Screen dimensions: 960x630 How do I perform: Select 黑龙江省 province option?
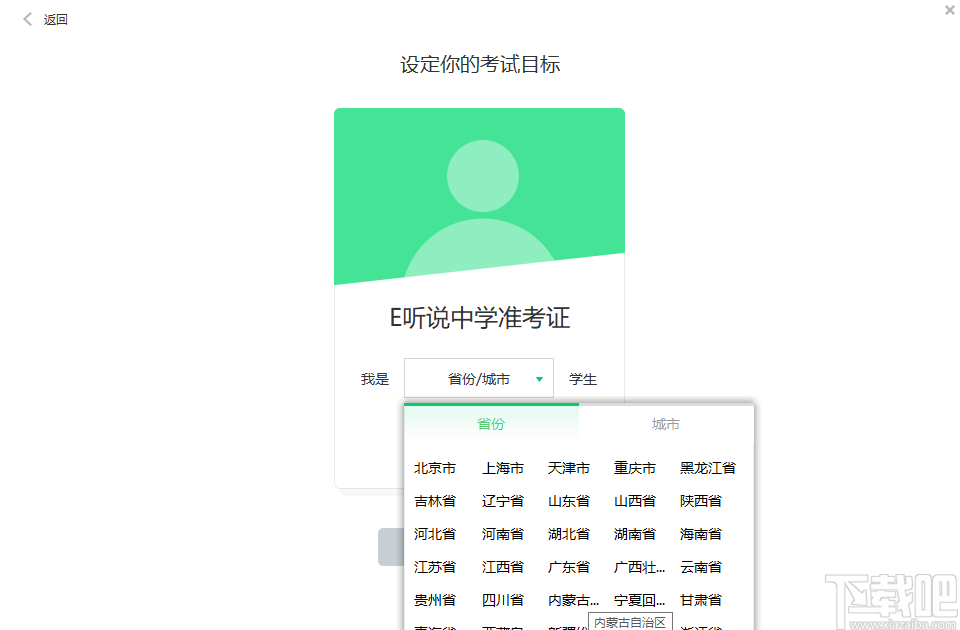pos(708,467)
